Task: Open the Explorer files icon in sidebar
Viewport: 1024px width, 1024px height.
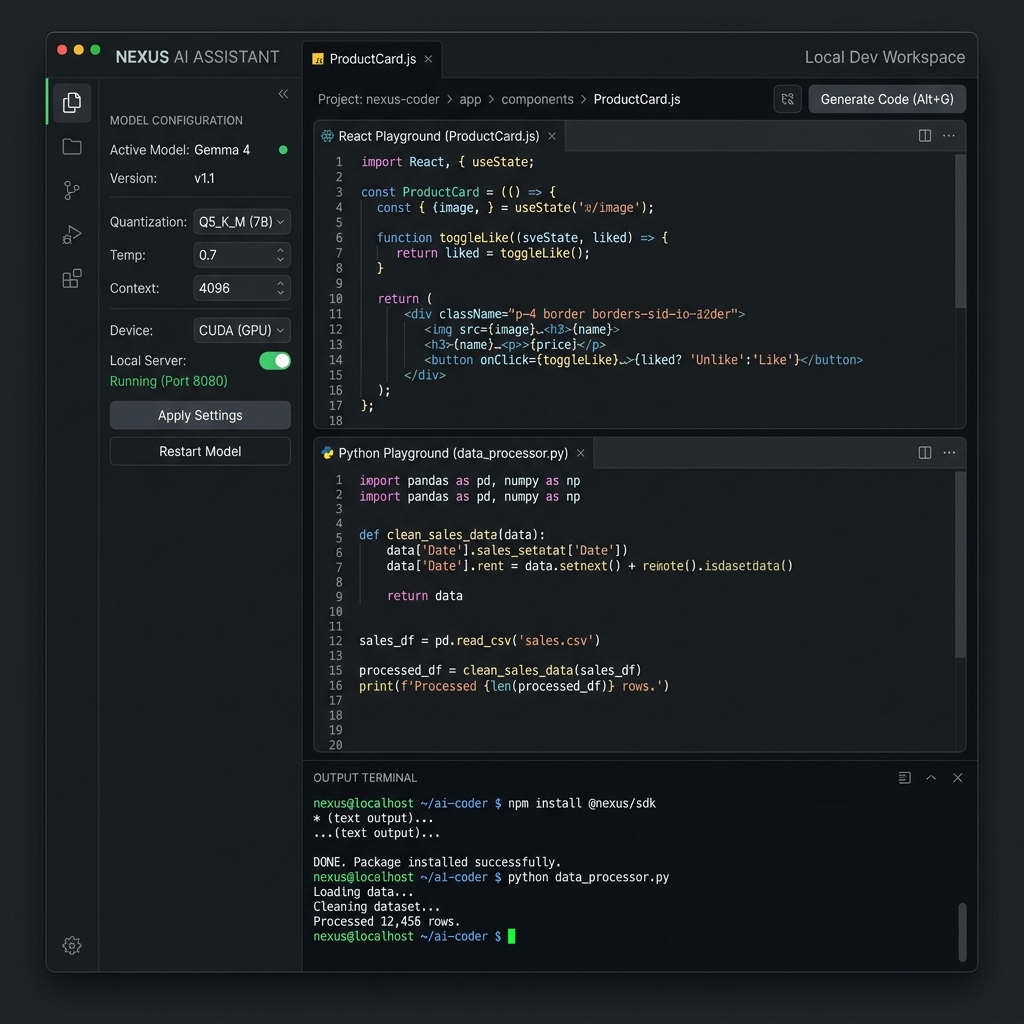Action: coord(72,103)
